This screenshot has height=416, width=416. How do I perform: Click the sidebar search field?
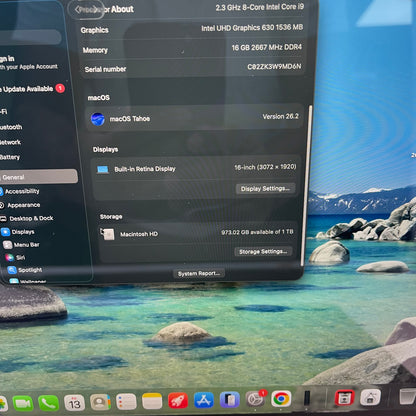[31, 37]
